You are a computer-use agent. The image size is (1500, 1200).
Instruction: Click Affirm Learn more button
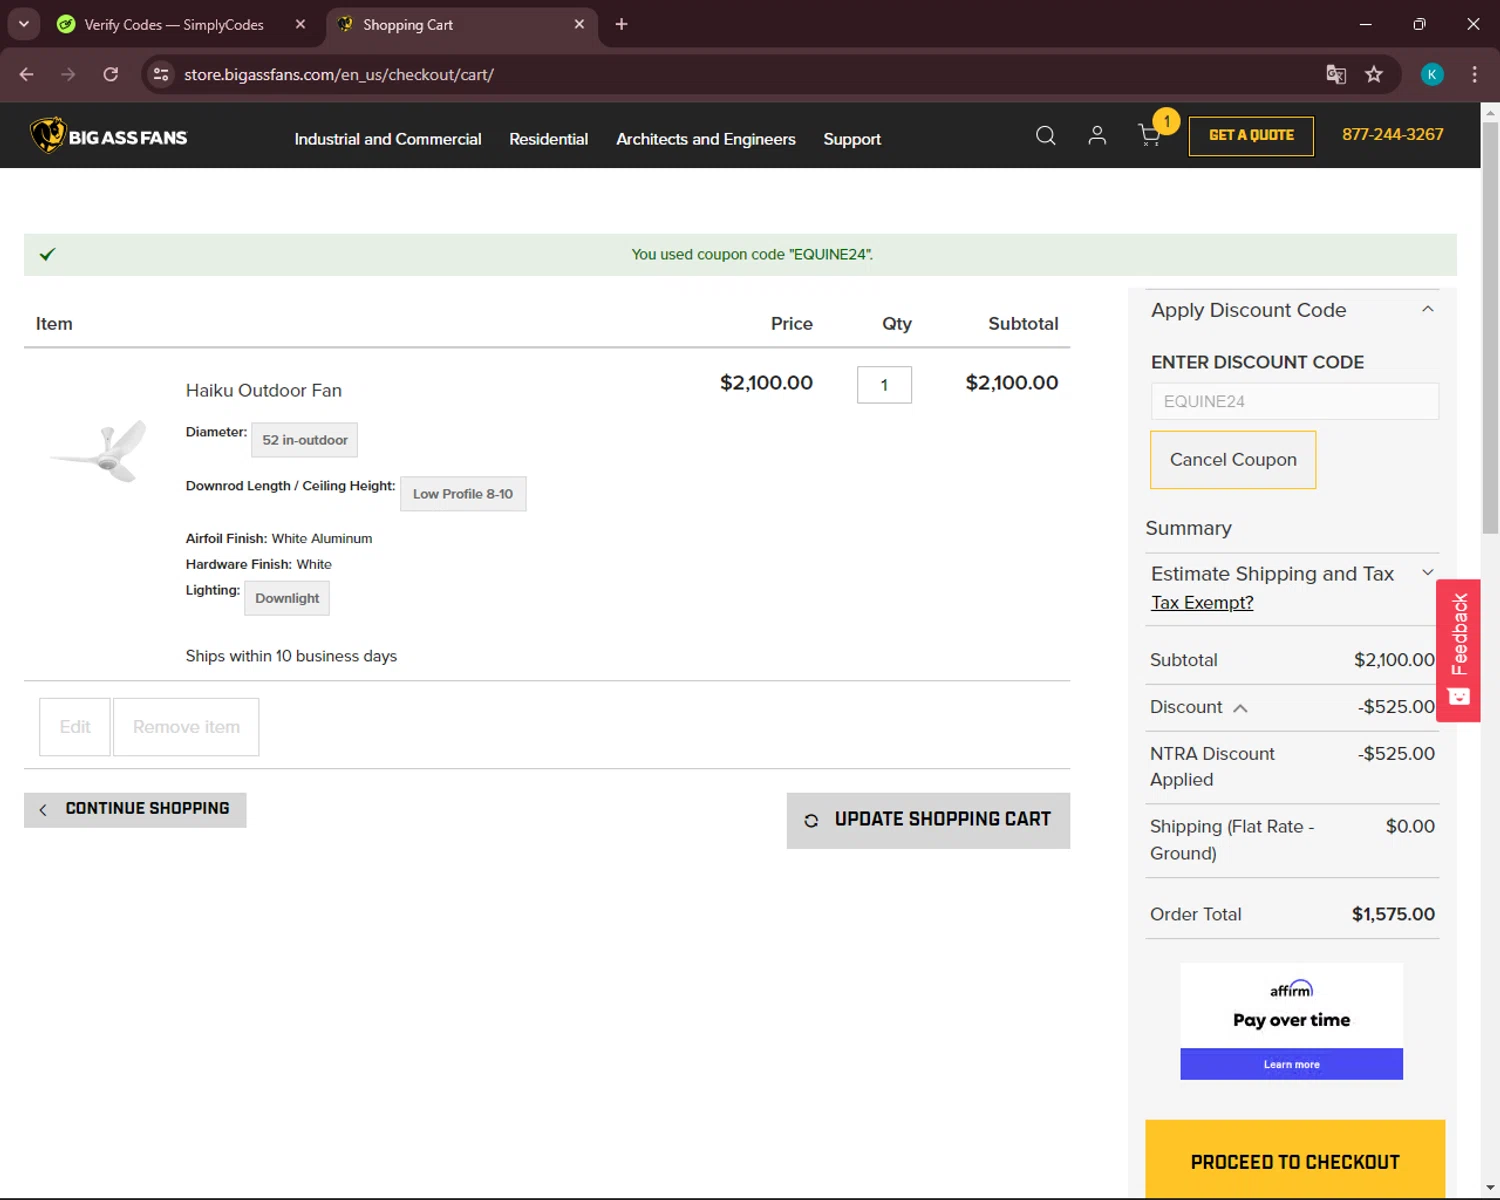pos(1291,1064)
